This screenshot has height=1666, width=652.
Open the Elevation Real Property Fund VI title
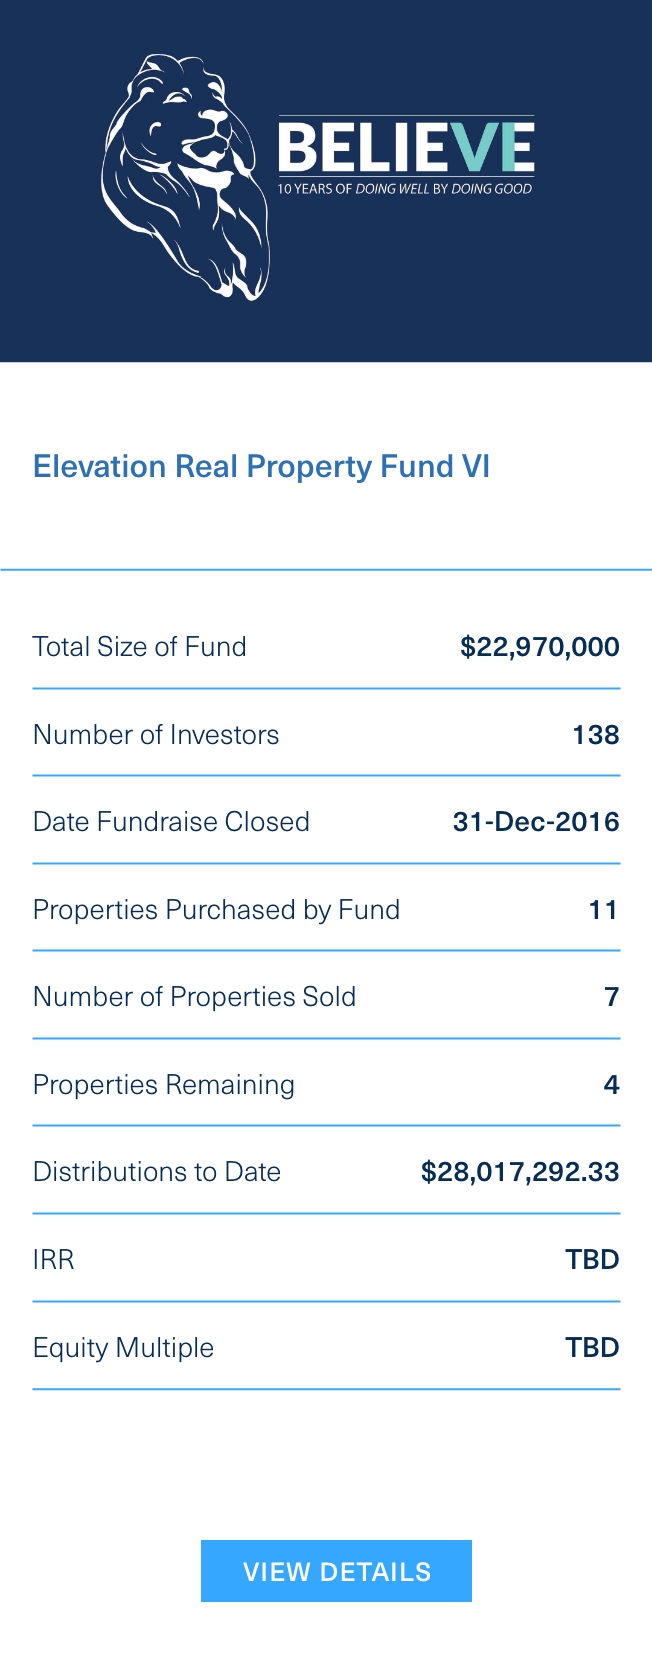[261, 467]
